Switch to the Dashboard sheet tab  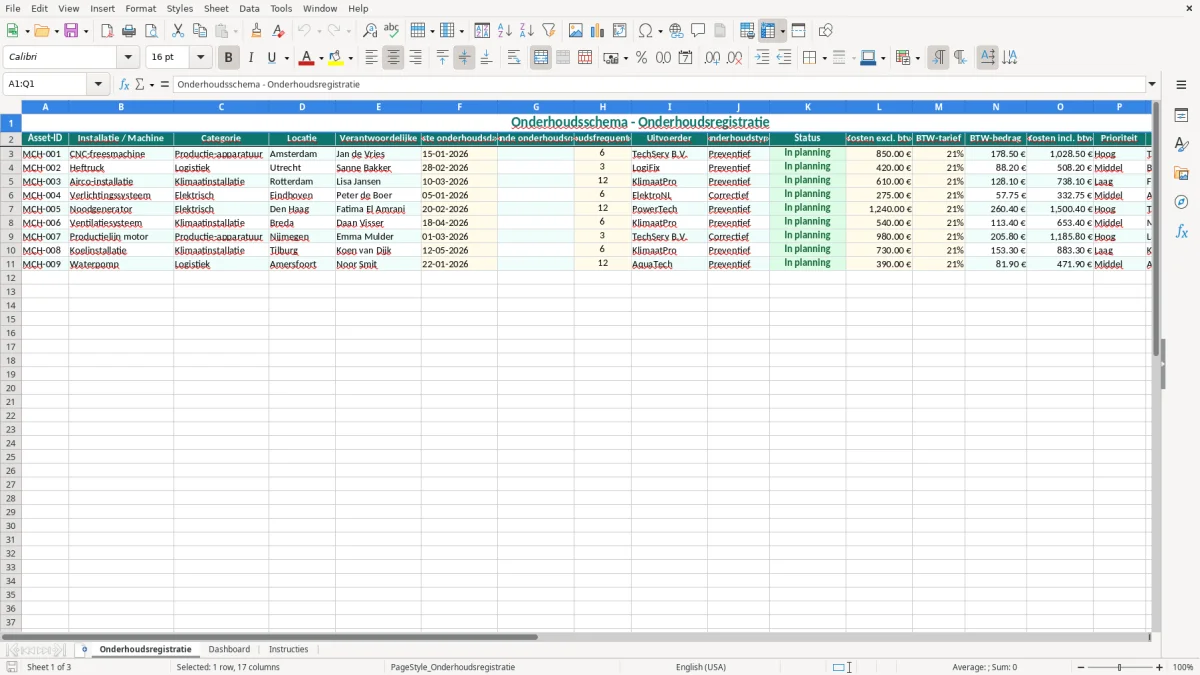point(229,650)
